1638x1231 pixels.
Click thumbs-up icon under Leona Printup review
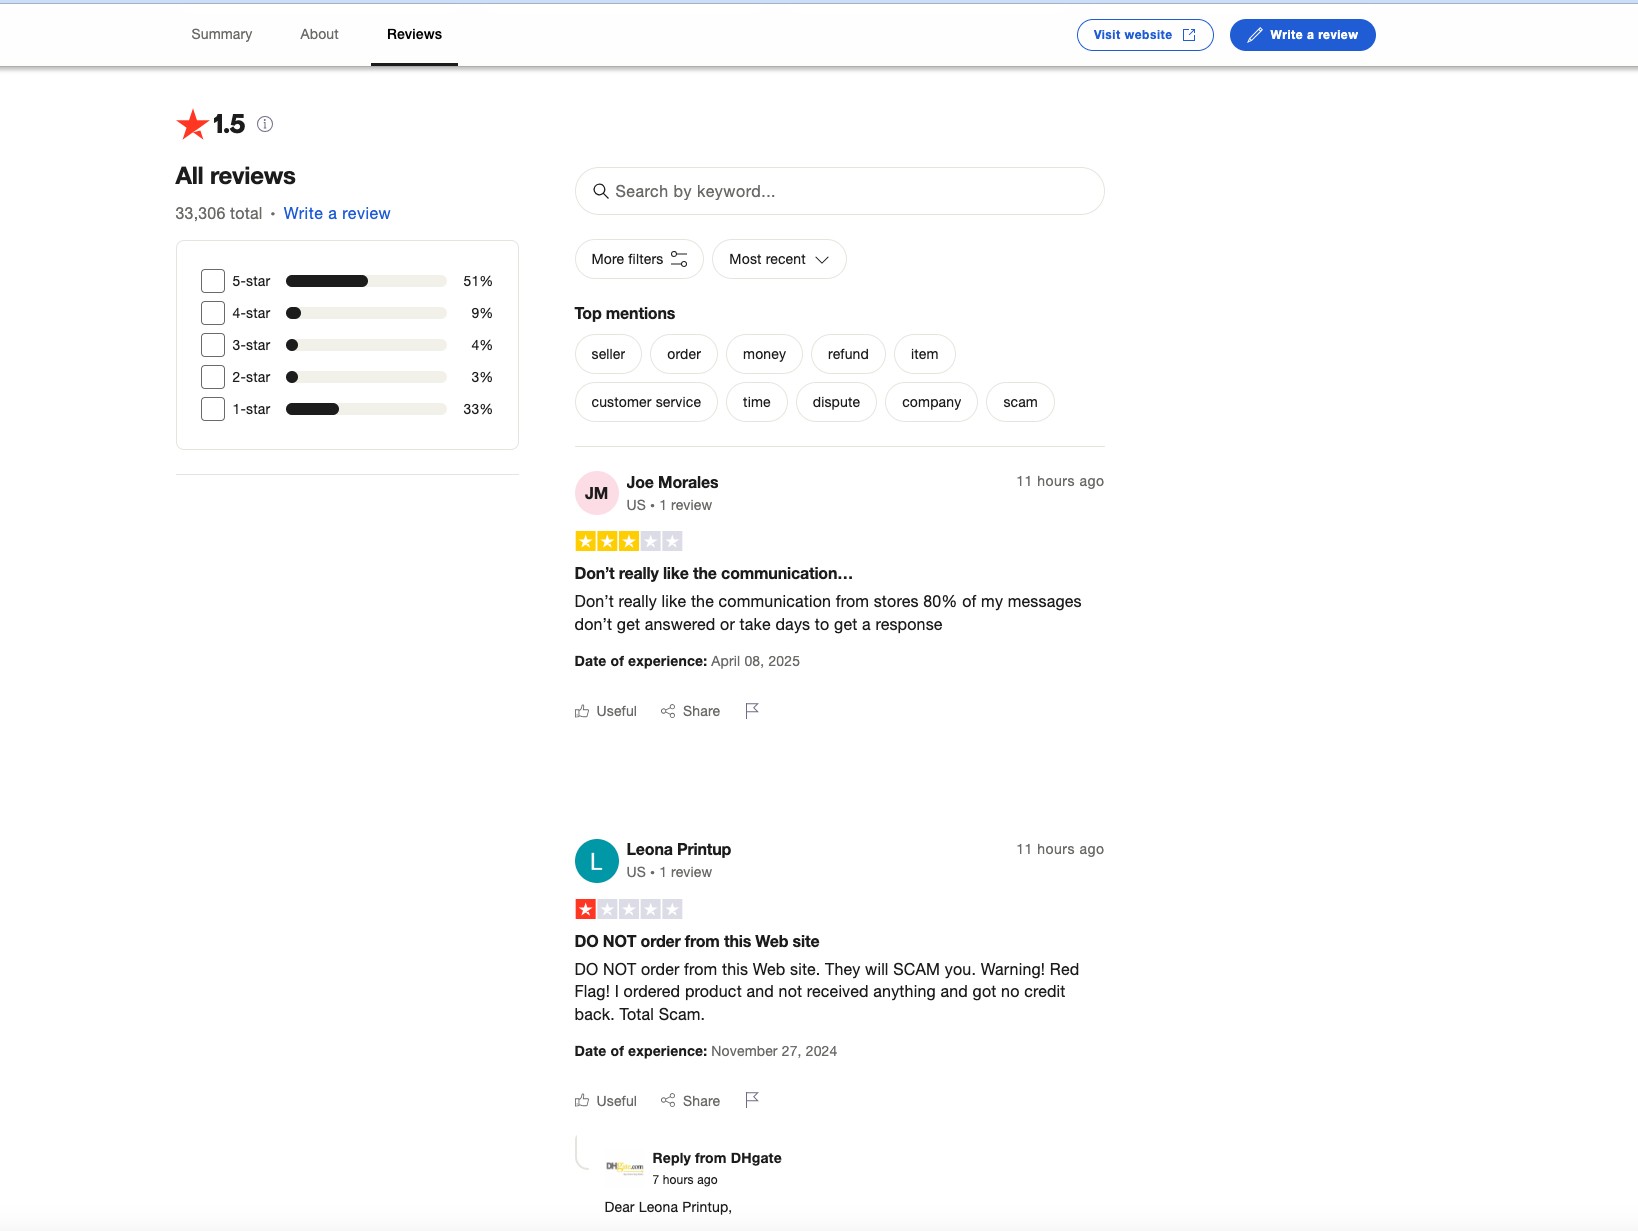pos(582,1101)
